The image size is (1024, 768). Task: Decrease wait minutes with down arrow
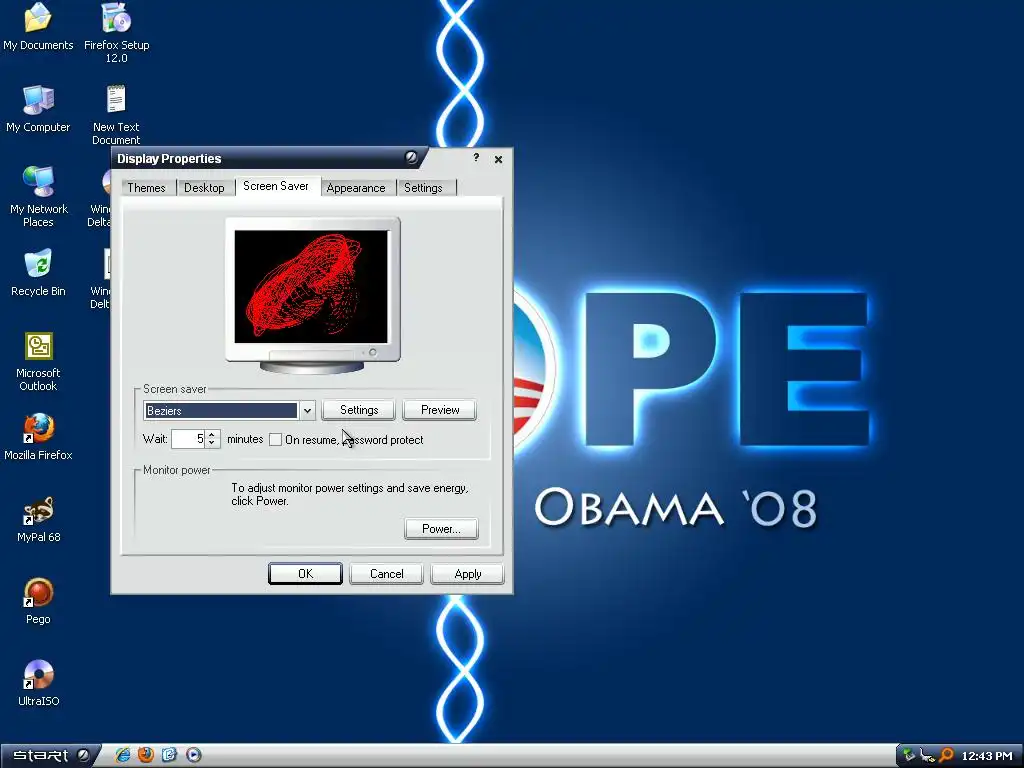[x=212, y=443]
